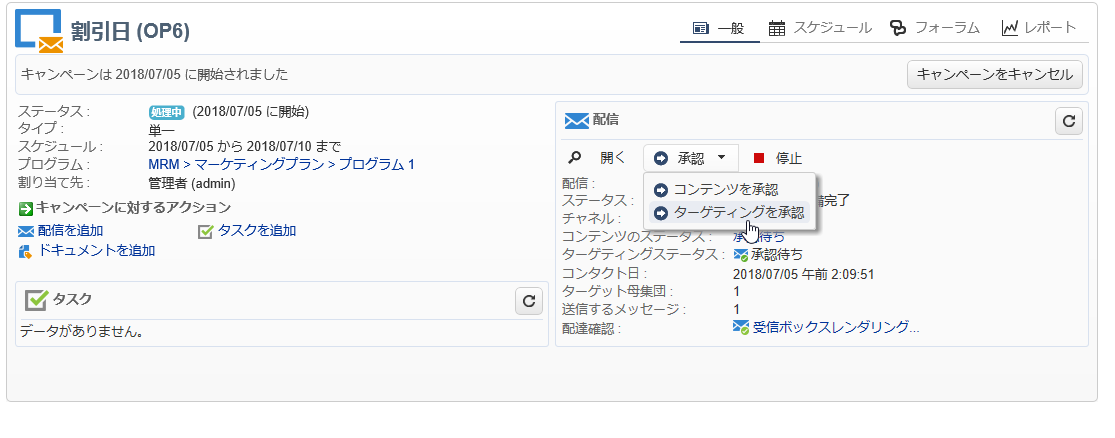
Task: Click the green arrow icon of キャンペーンに対するアクション
Action: click(26, 208)
